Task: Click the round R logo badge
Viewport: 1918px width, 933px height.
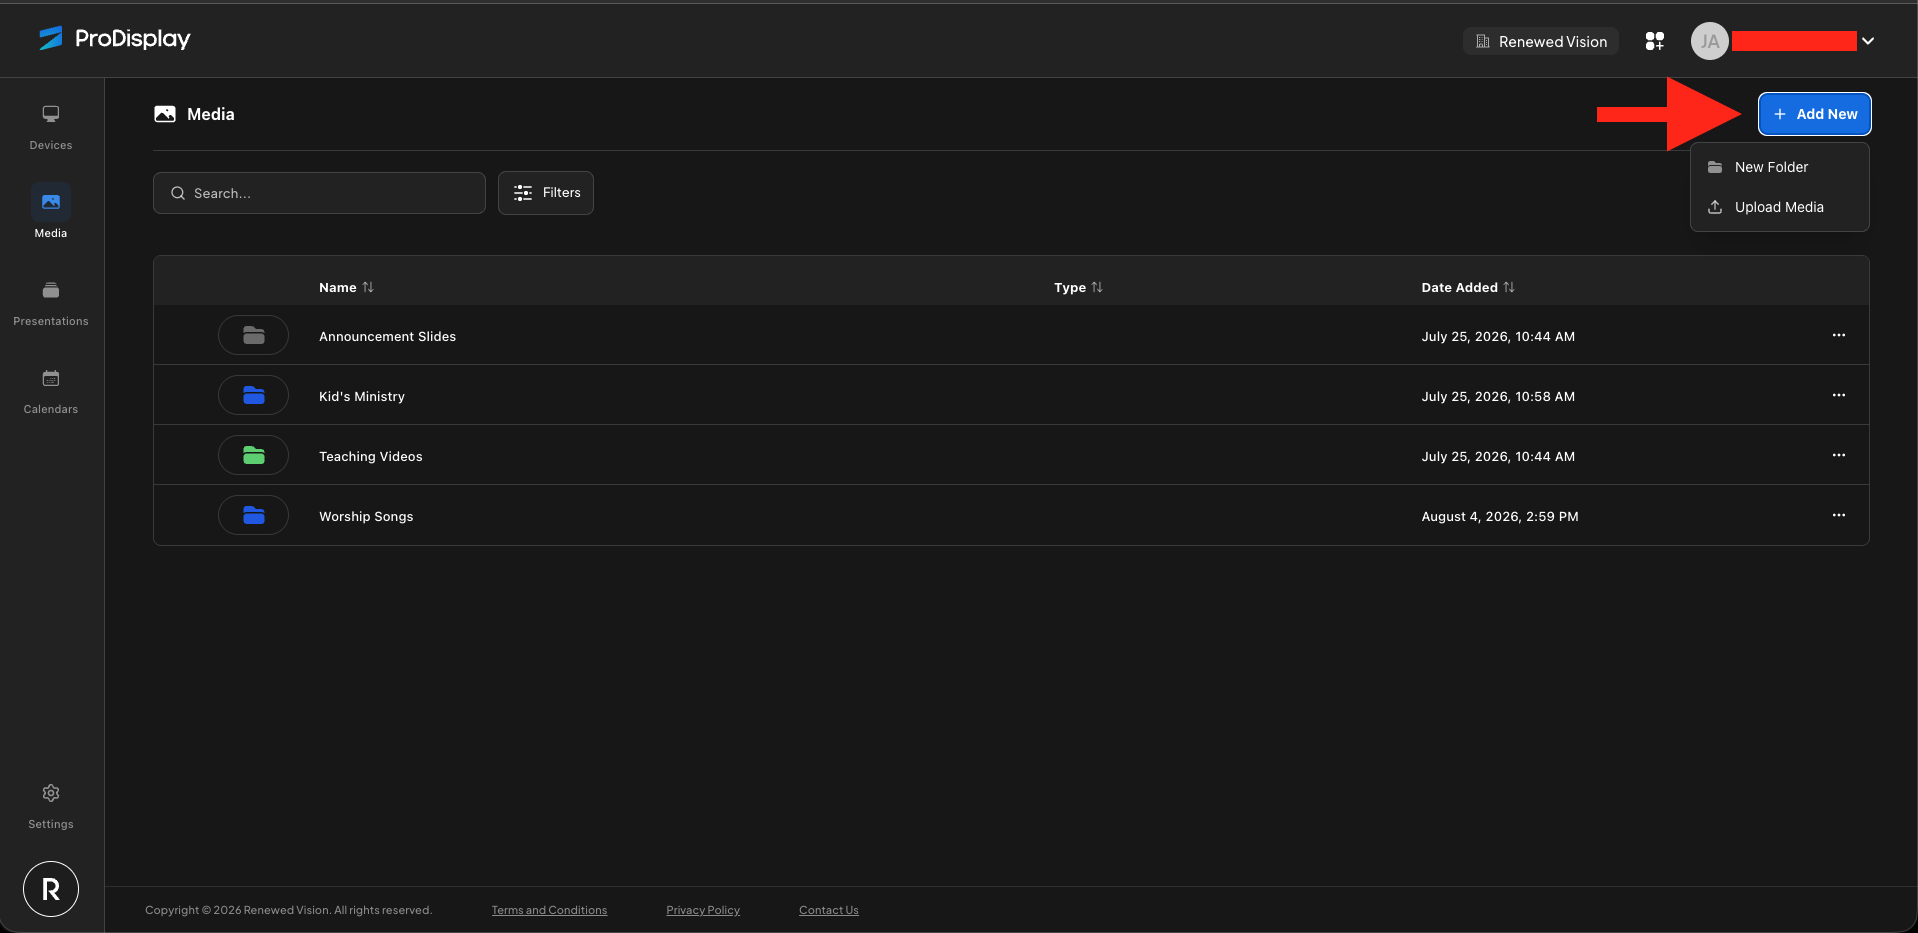Action: 51,889
